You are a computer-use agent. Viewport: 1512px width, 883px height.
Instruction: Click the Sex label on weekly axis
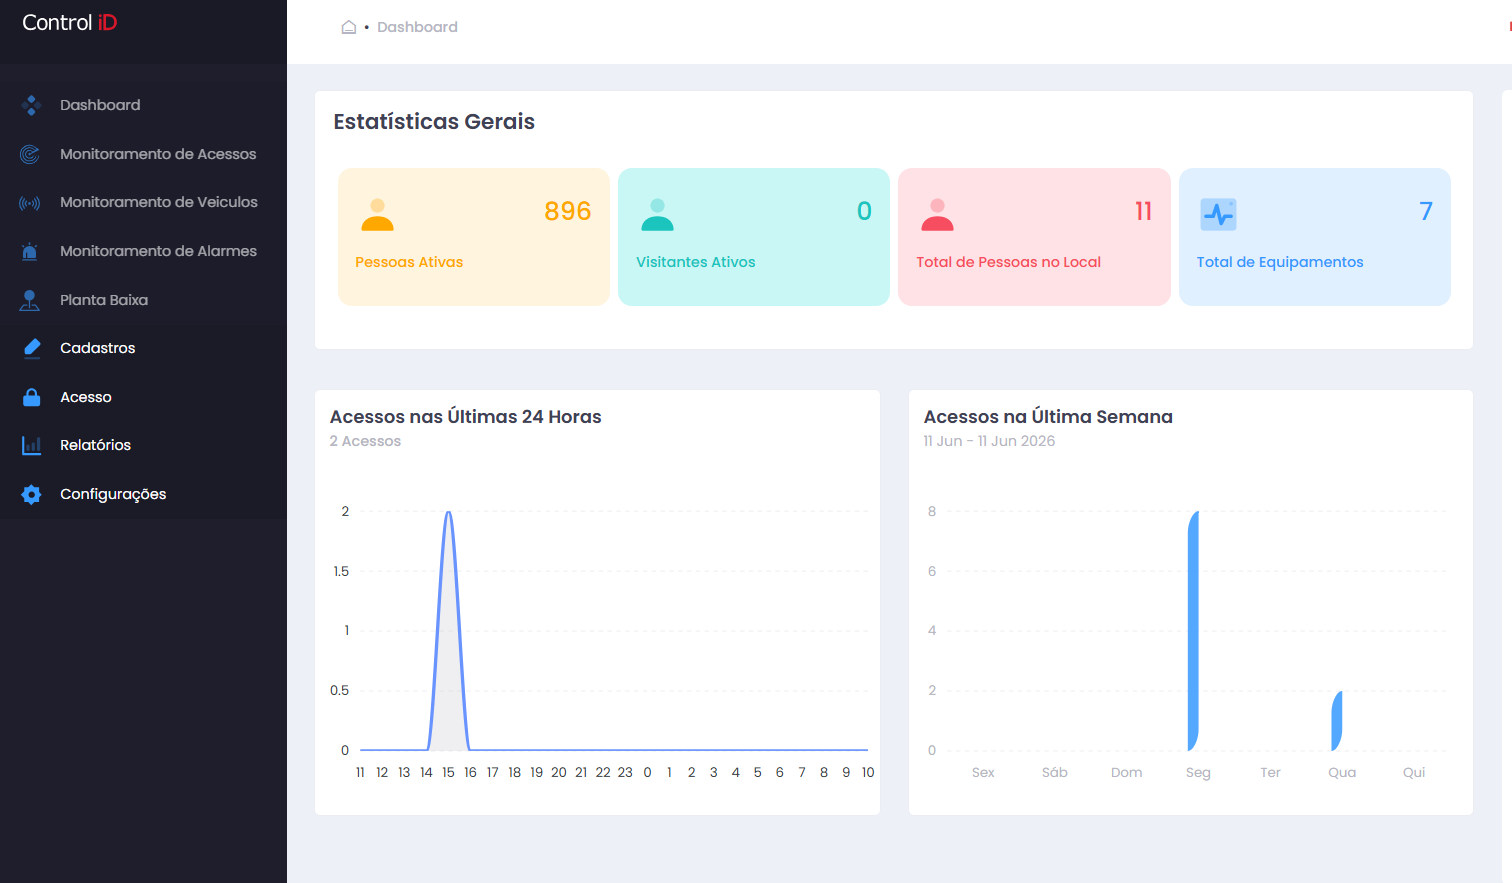tap(983, 773)
